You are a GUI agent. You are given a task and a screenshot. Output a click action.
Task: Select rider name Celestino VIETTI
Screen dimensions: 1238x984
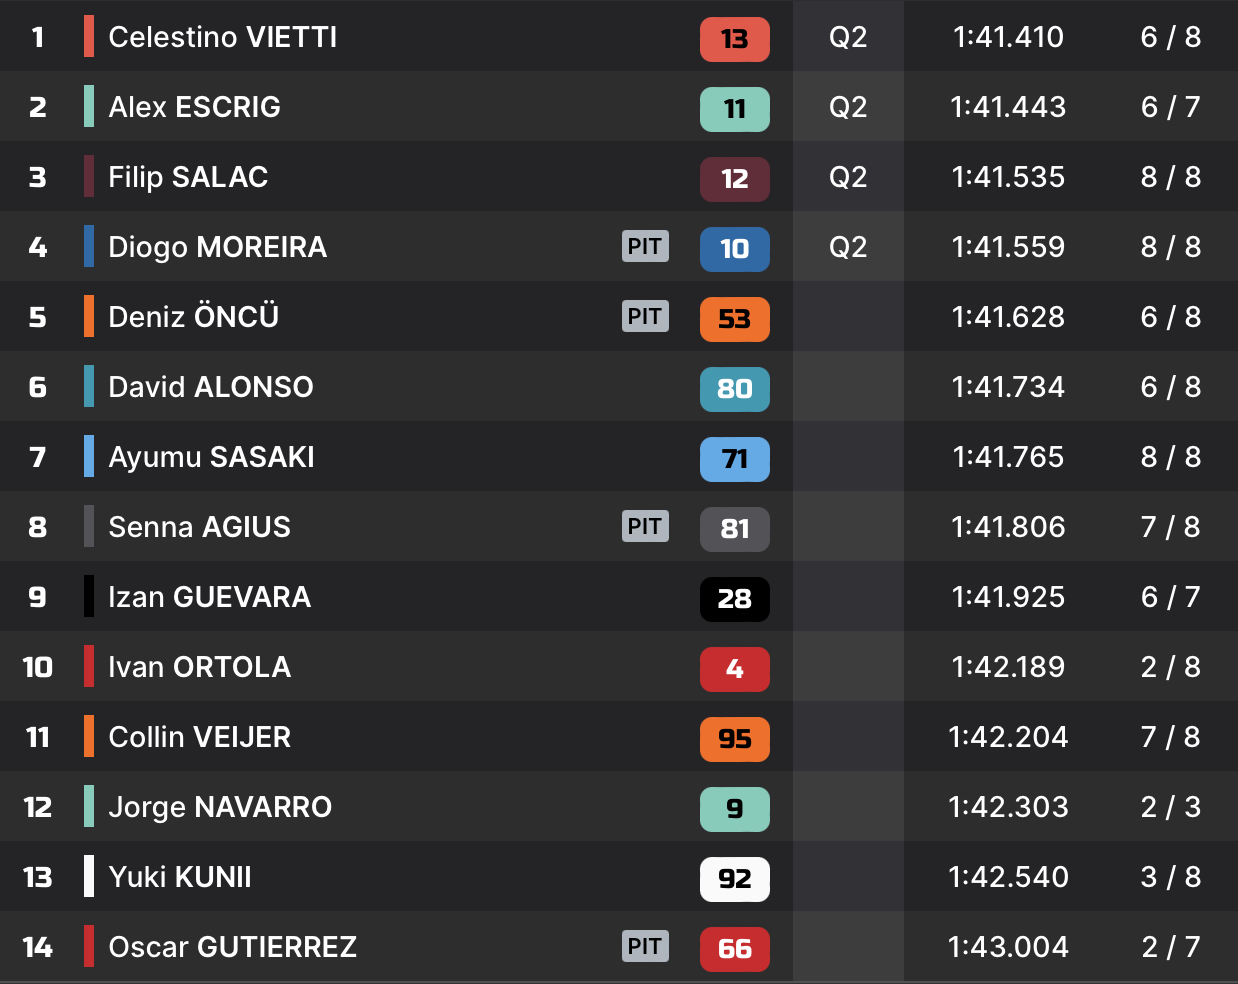222,37
